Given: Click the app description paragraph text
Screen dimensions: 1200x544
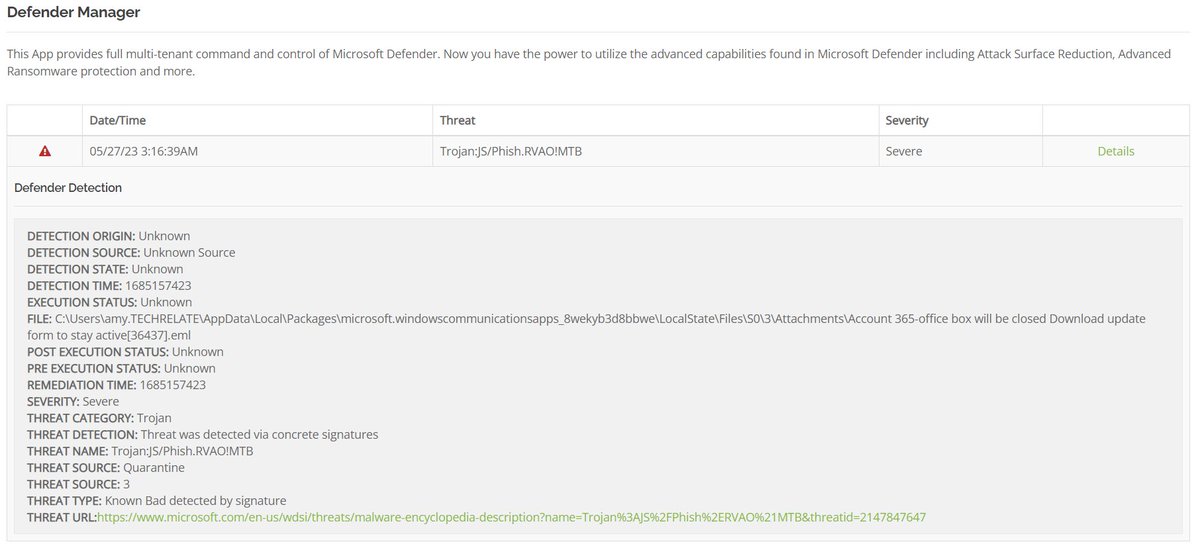Looking at the screenshot, I should (x=589, y=62).
